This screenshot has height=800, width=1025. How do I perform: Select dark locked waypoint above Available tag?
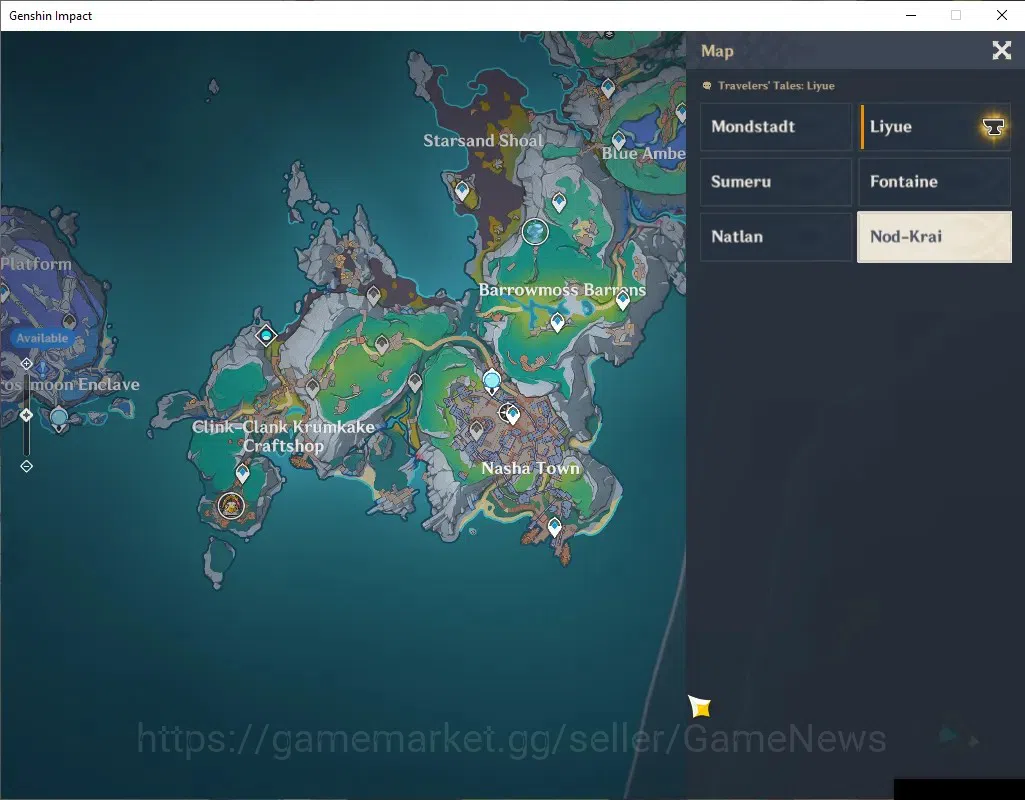click(69, 322)
